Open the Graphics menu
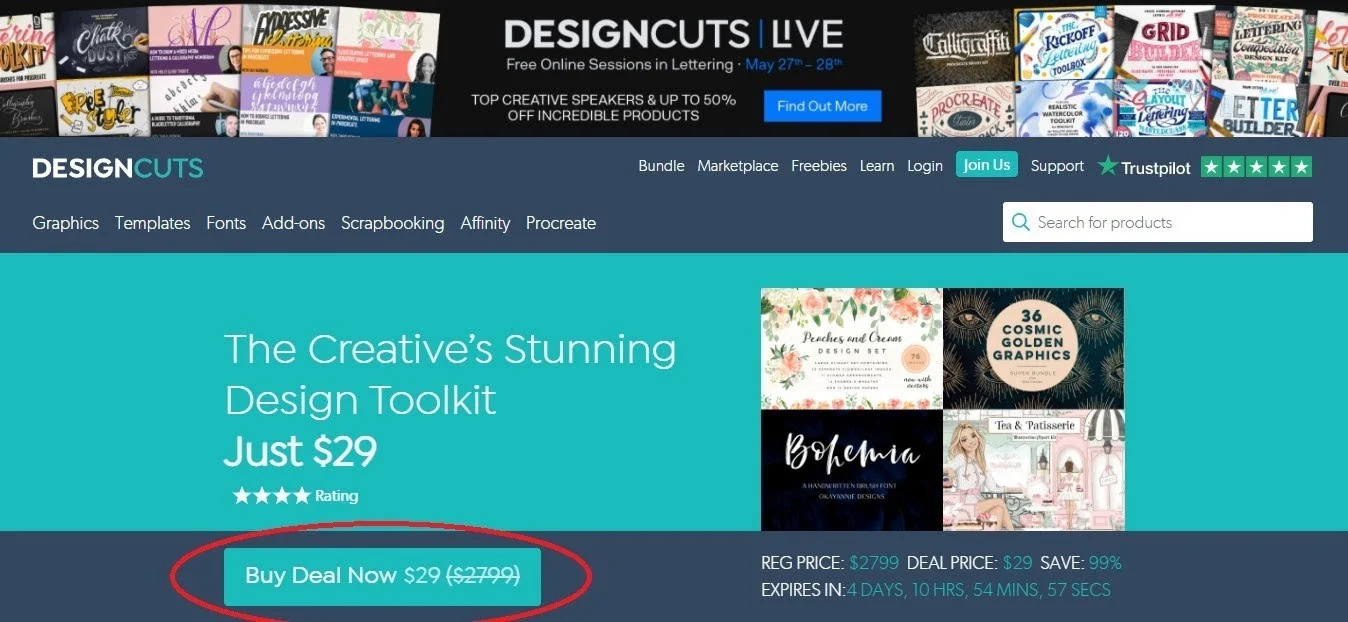 (x=66, y=223)
